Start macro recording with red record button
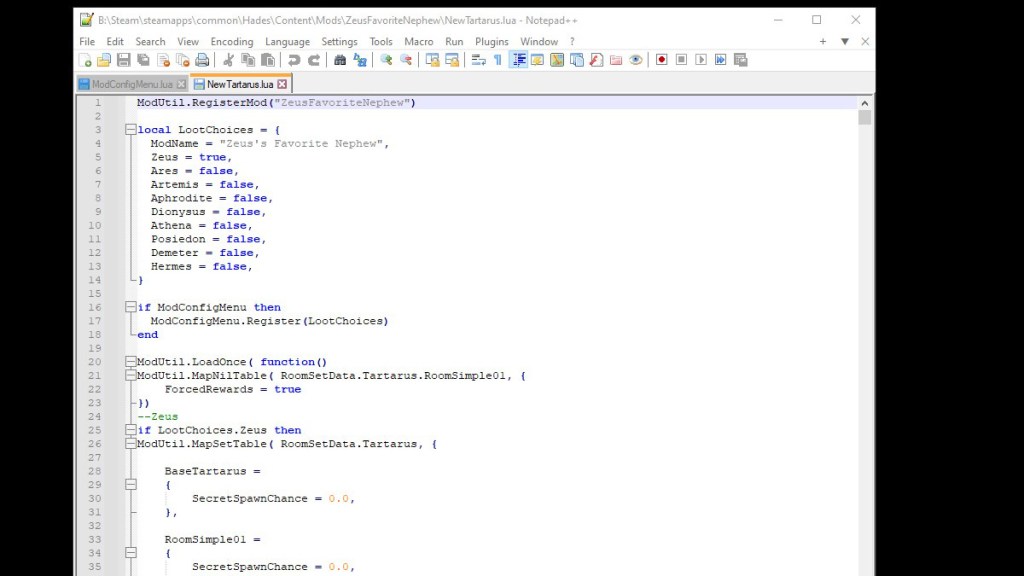Screen dimensions: 1024x576 [x=661, y=60]
